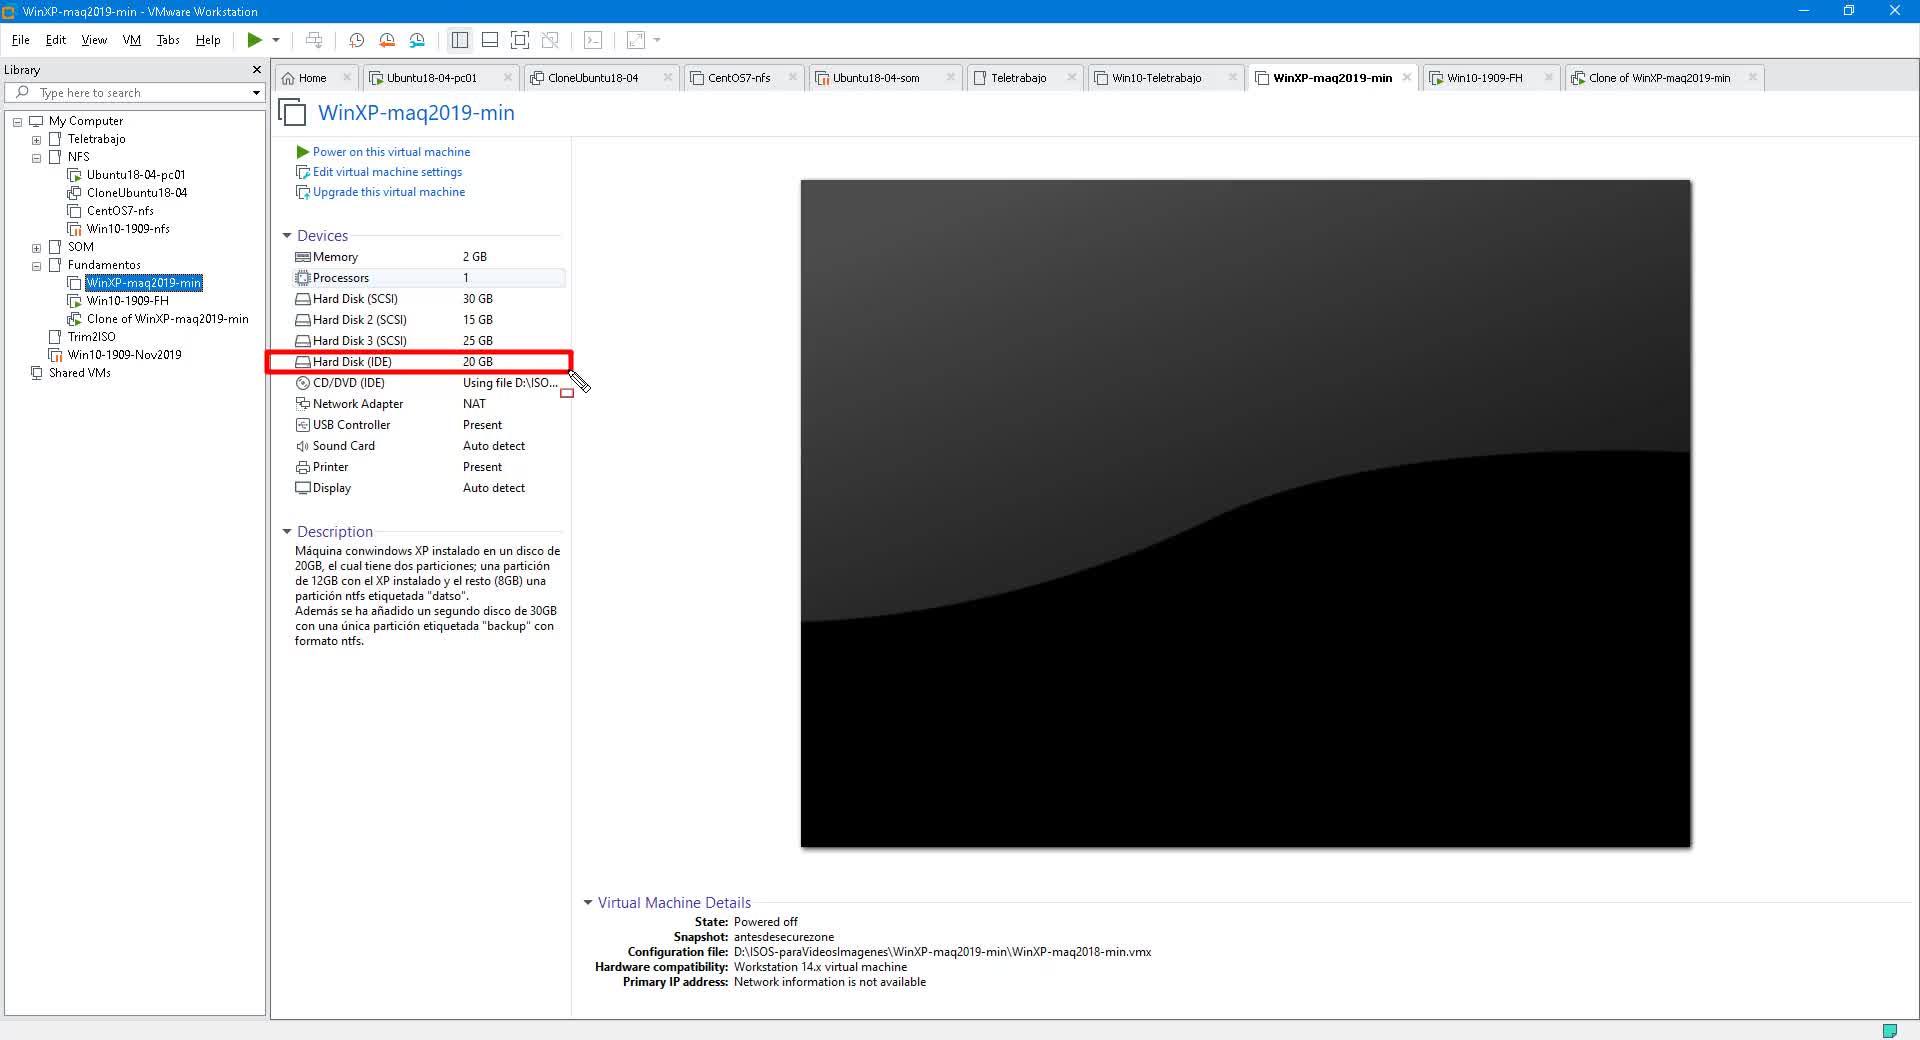This screenshot has width=1920, height=1040.
Task: Collapse the NFS folder
Action: point(36,158)
